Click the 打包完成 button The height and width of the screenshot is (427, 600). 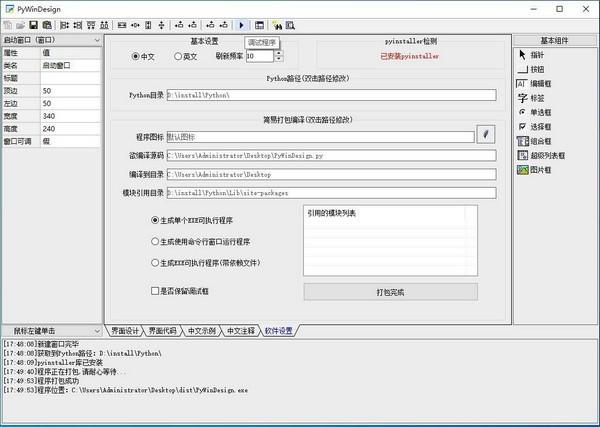pyautogui.click(x=391, y=292)
